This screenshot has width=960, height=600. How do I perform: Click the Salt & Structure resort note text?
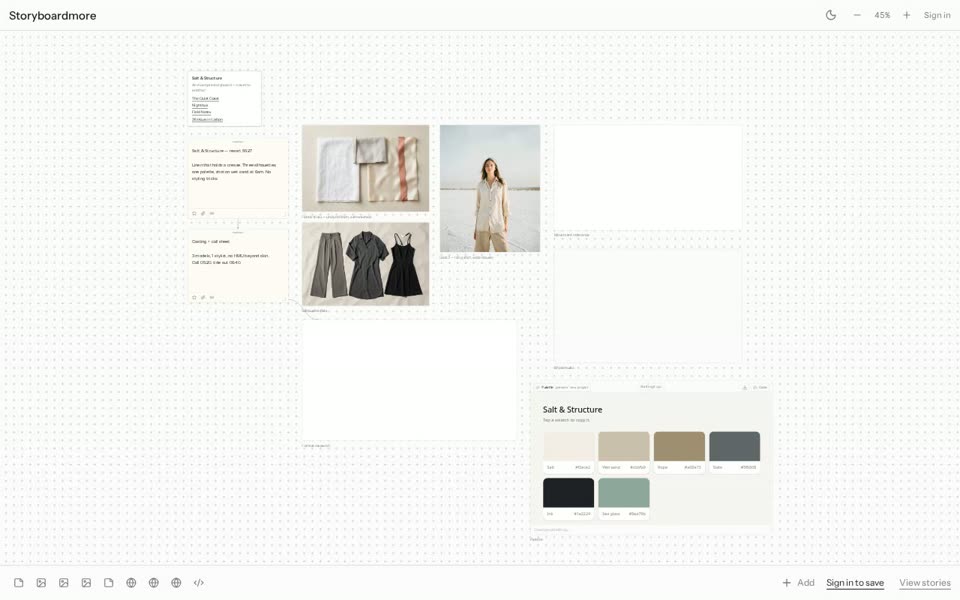click(x=234, y=165)
